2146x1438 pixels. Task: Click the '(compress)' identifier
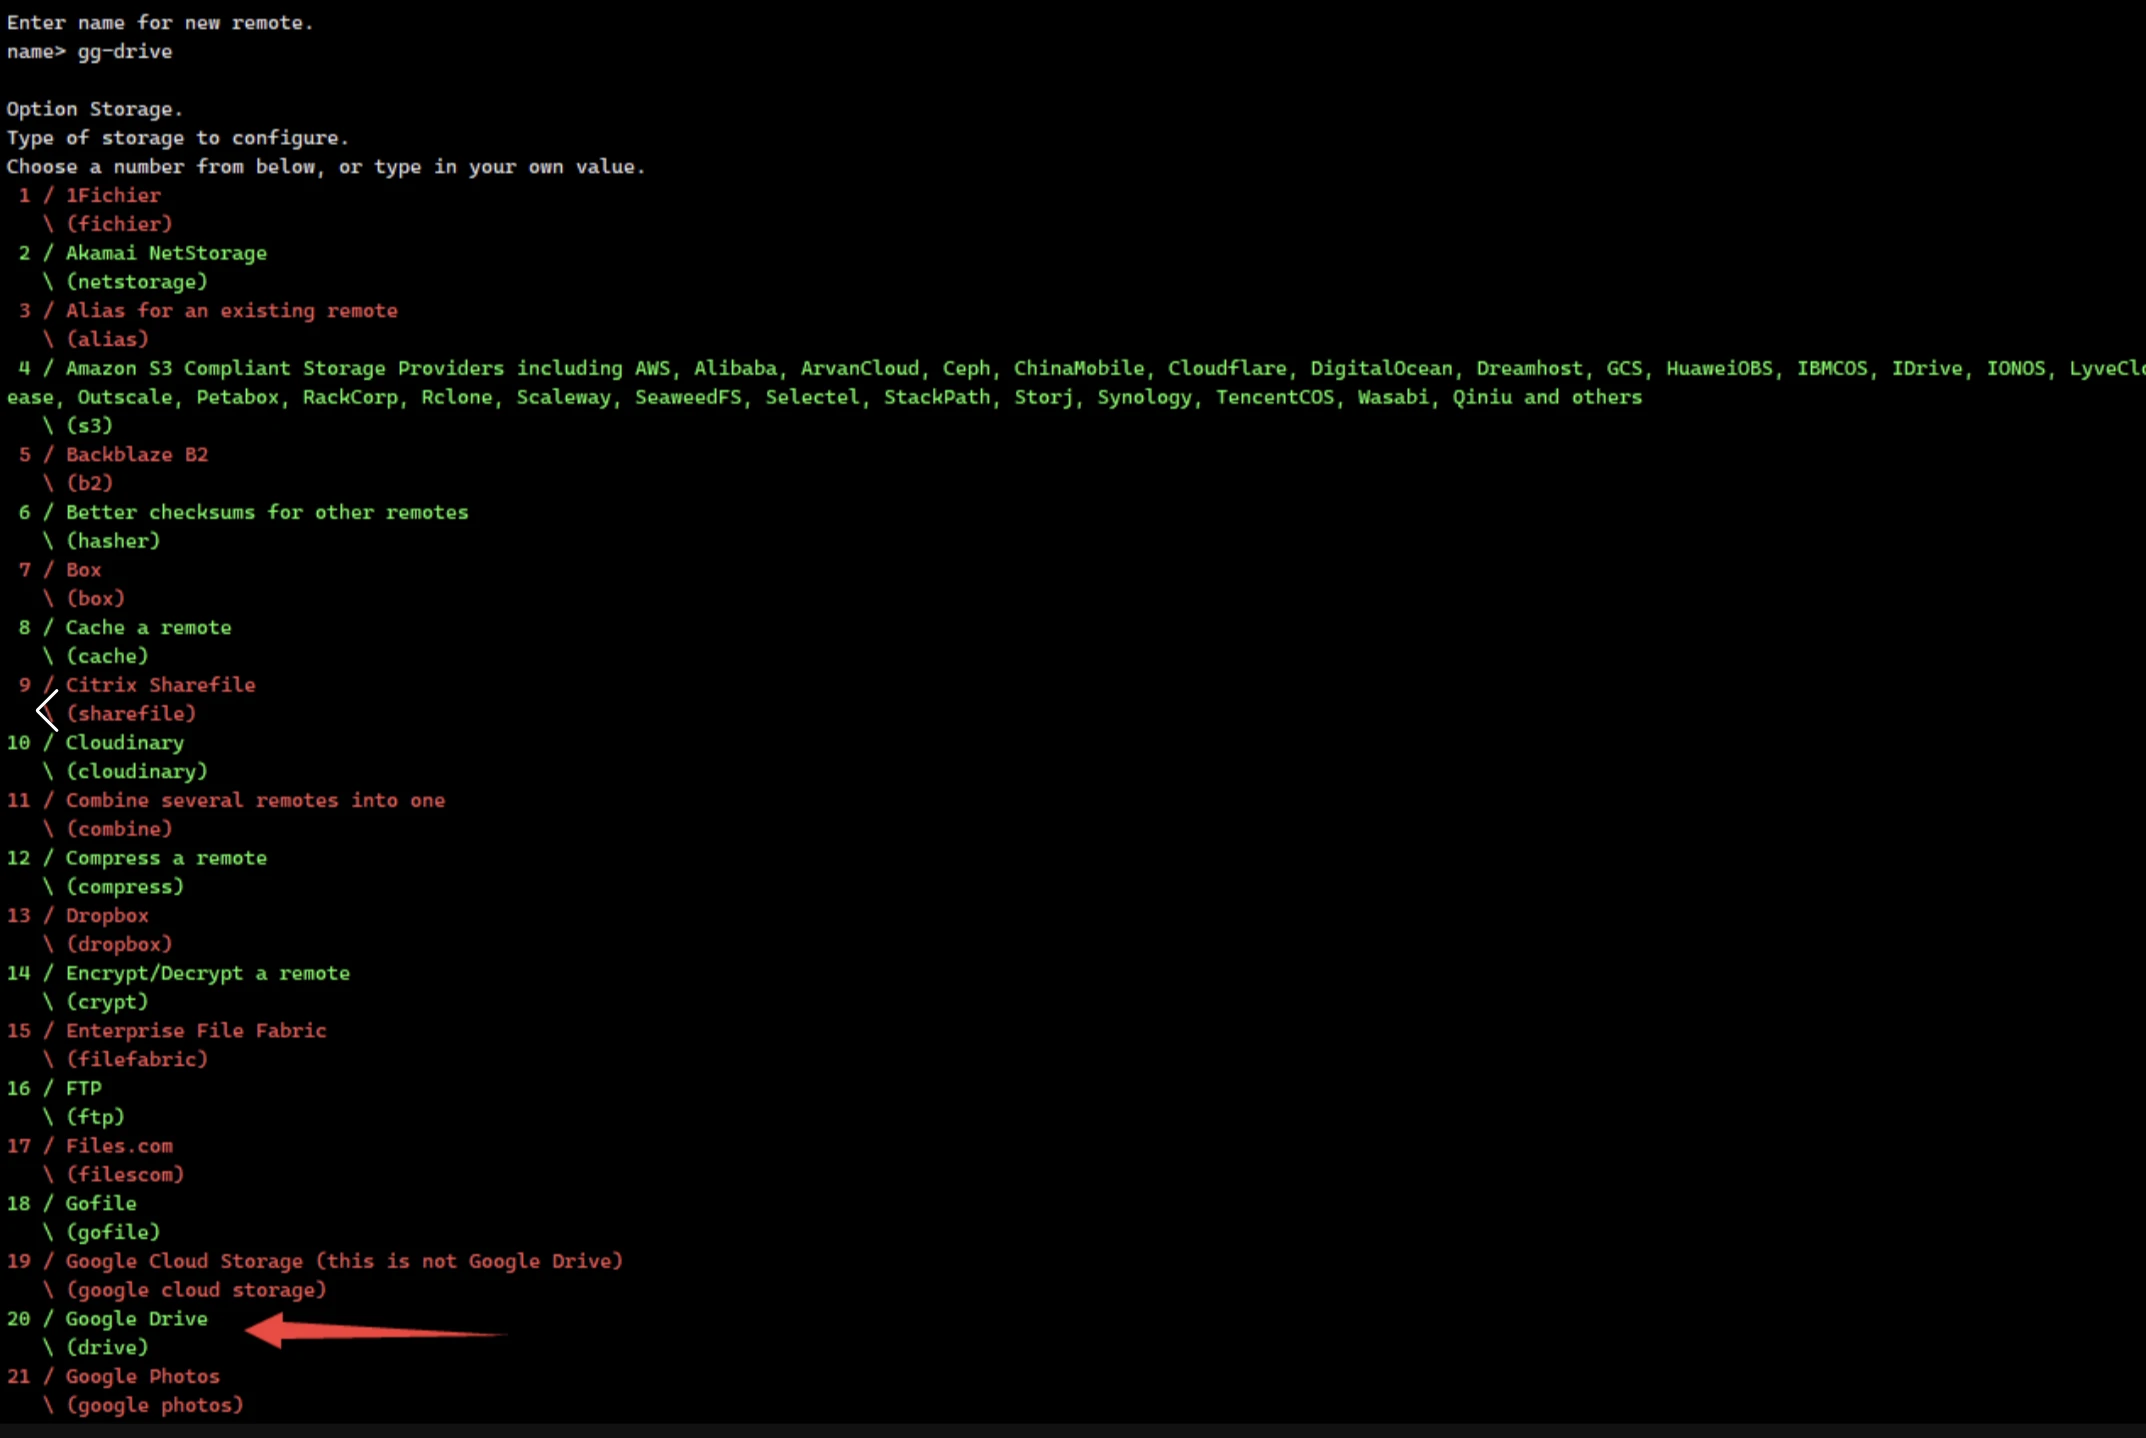[125, 887]
